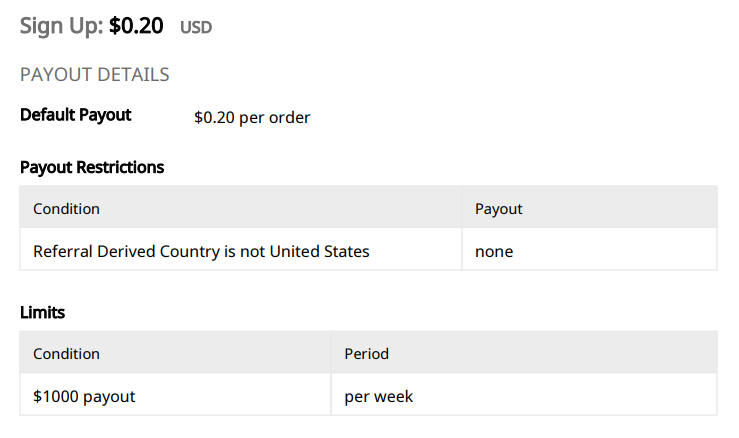Click the Default Payout label

click(75, 115)
